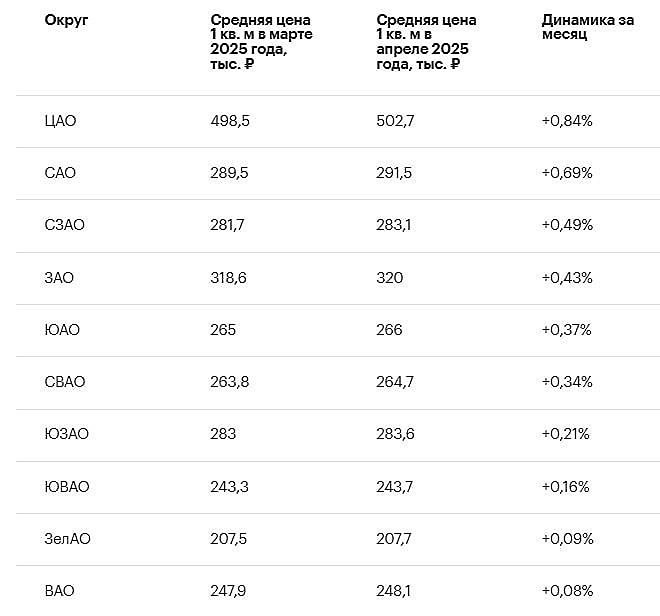This screenshot has width=660, height=616.
Task: Select the ЦАО district row label
Action: tap(60, 121)
